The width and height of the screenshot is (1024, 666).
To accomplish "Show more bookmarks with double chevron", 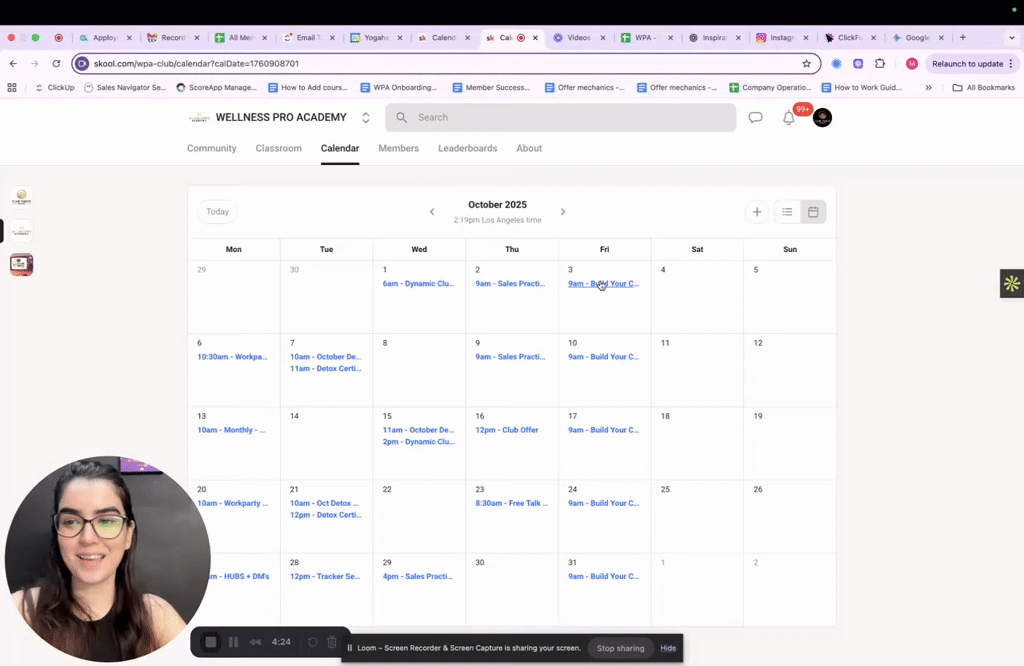I will pyautogui.click(x=928, y=87).
